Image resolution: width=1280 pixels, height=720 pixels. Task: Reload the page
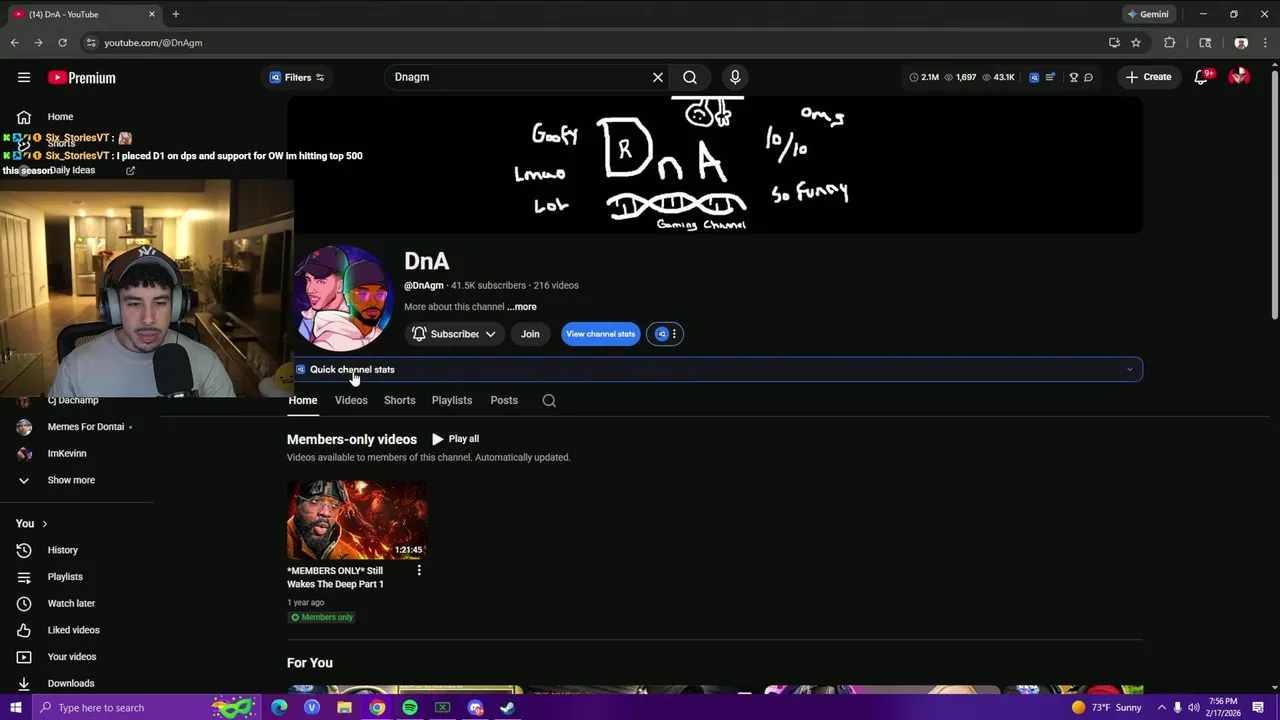(62, 43)
